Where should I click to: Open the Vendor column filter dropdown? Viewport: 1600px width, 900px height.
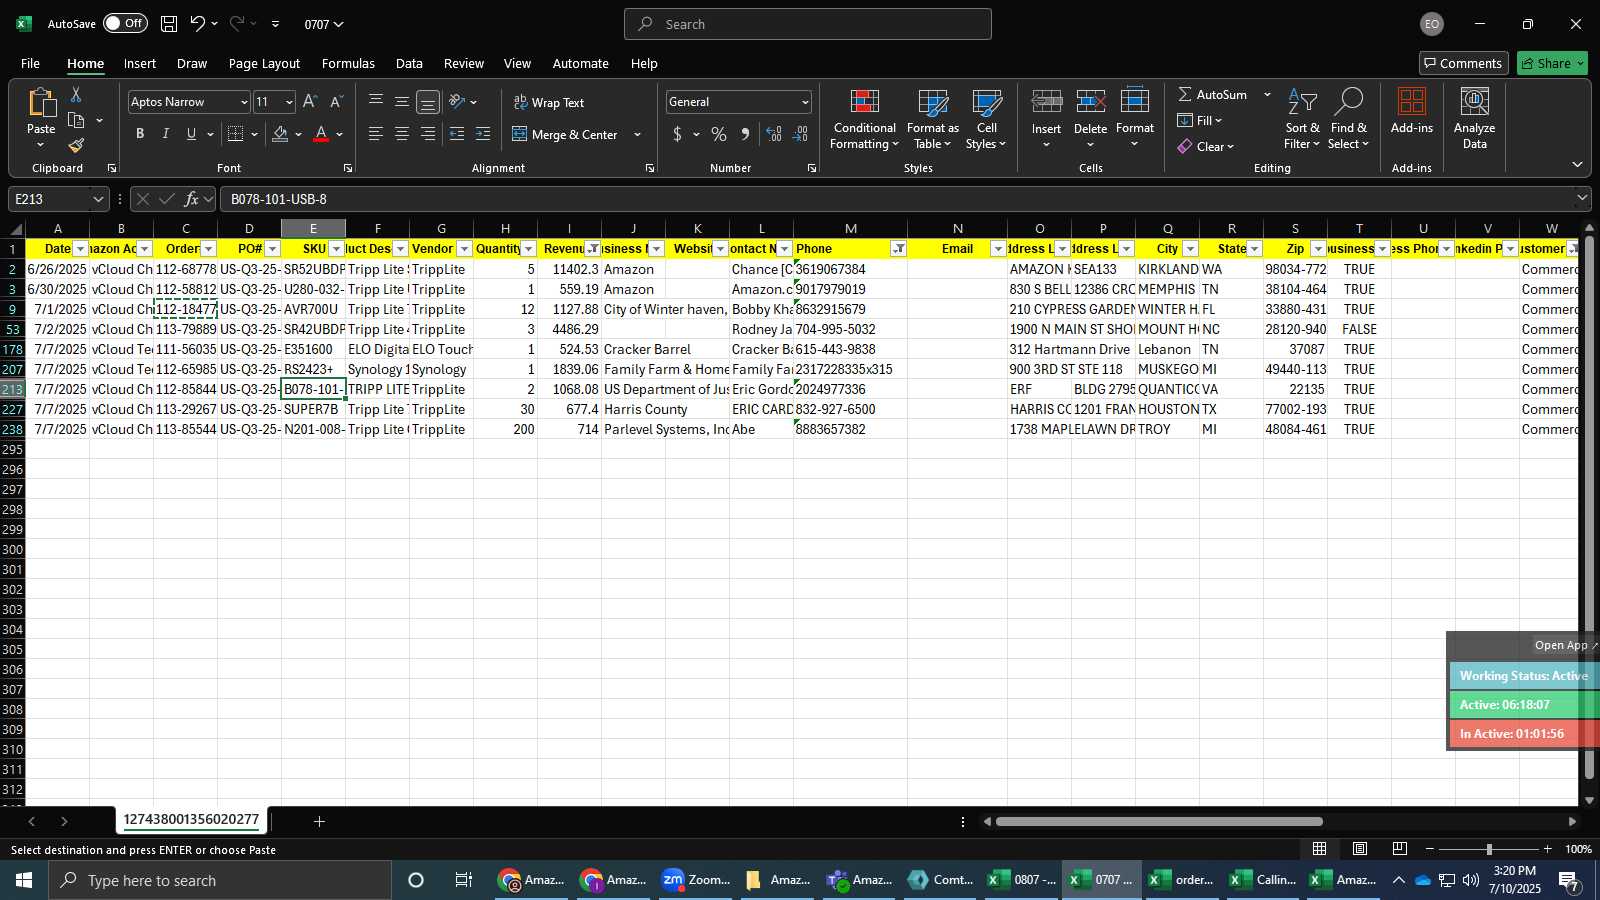(x=464, y=249)
